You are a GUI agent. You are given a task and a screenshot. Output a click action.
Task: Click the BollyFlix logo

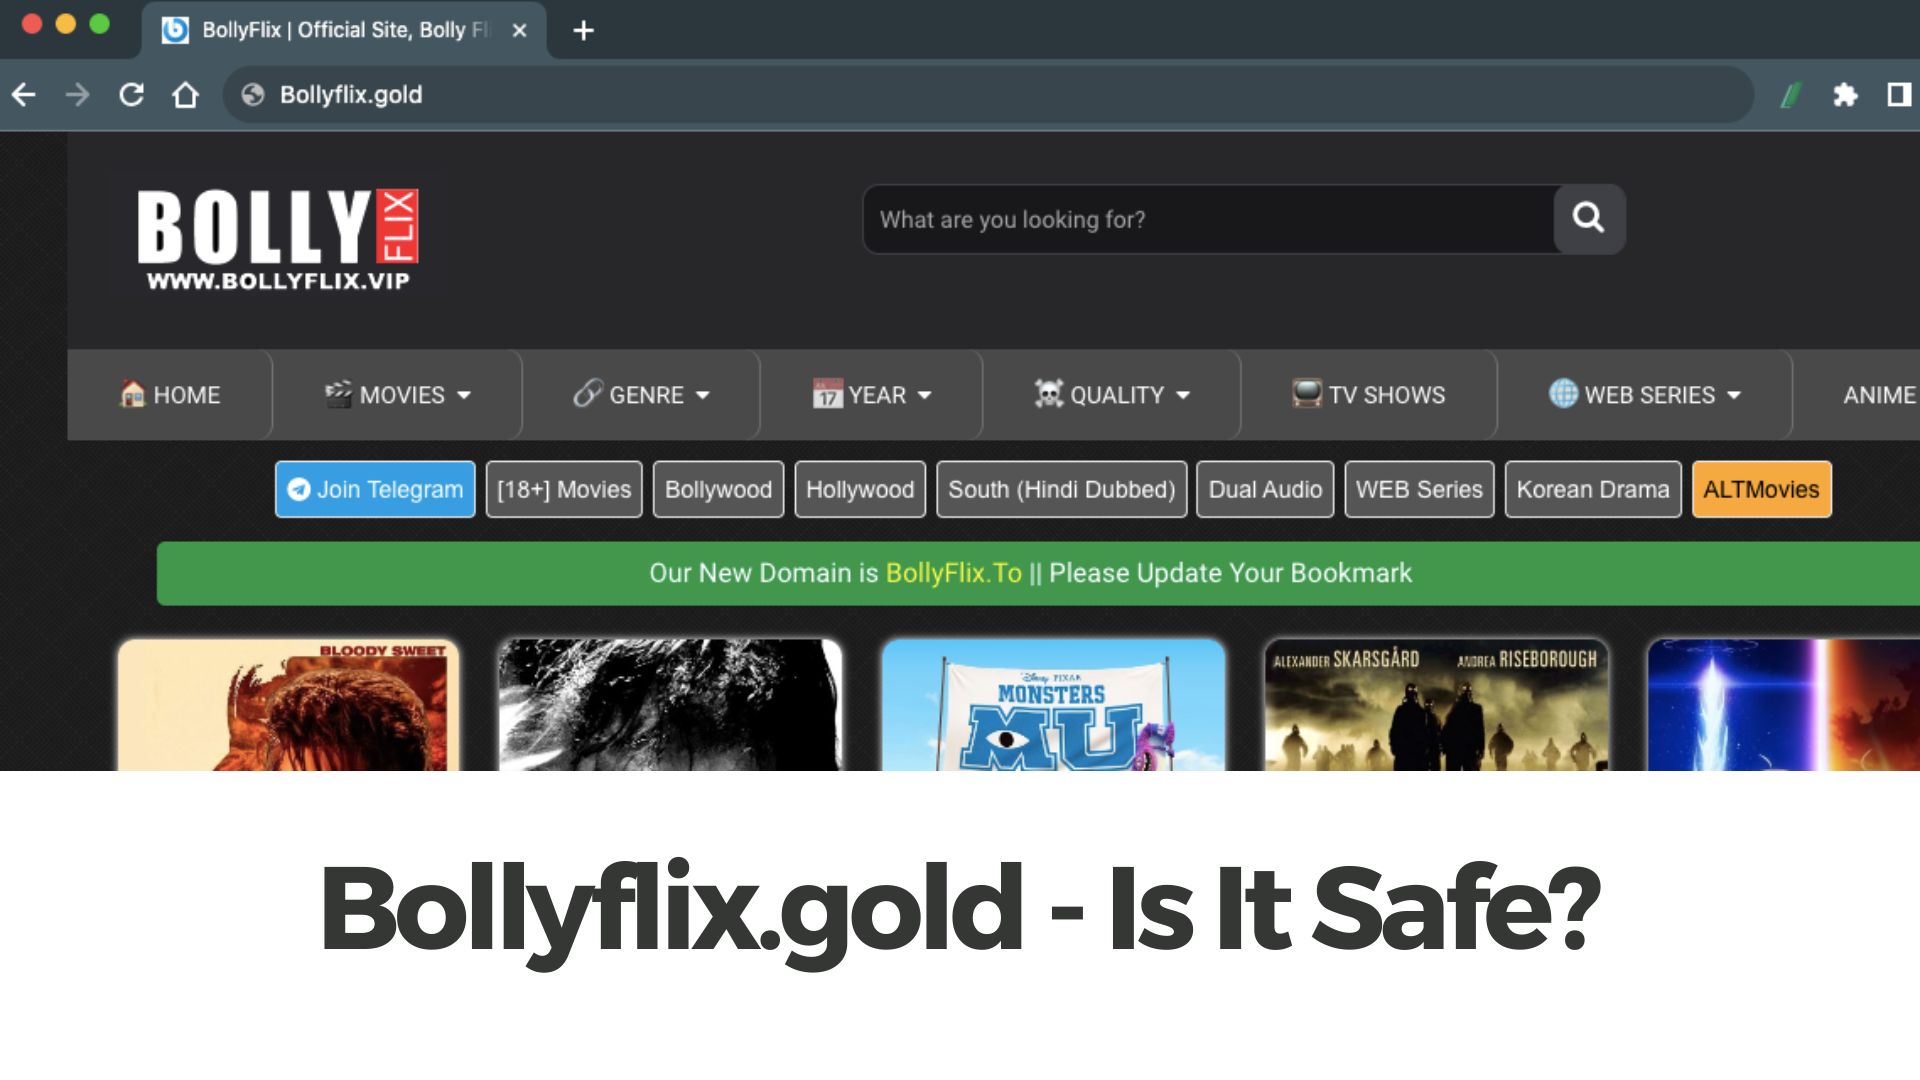[278, 240]
